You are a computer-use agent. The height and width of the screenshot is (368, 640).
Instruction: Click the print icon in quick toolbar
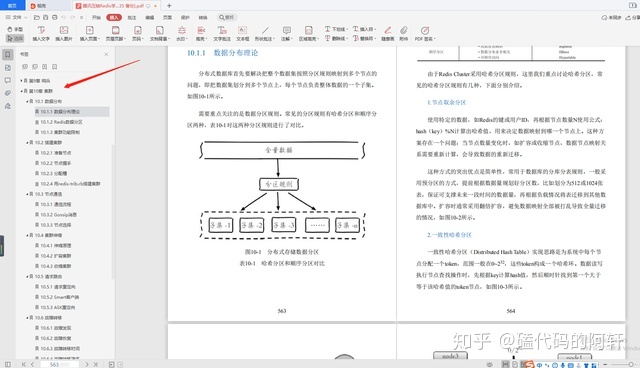tap(55, 18)
